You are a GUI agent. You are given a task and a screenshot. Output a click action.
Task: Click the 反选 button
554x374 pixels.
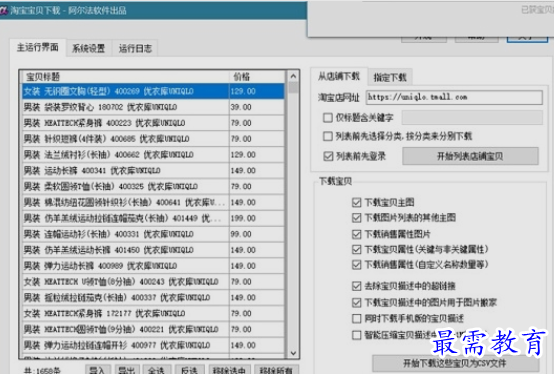tap(189, 369)
